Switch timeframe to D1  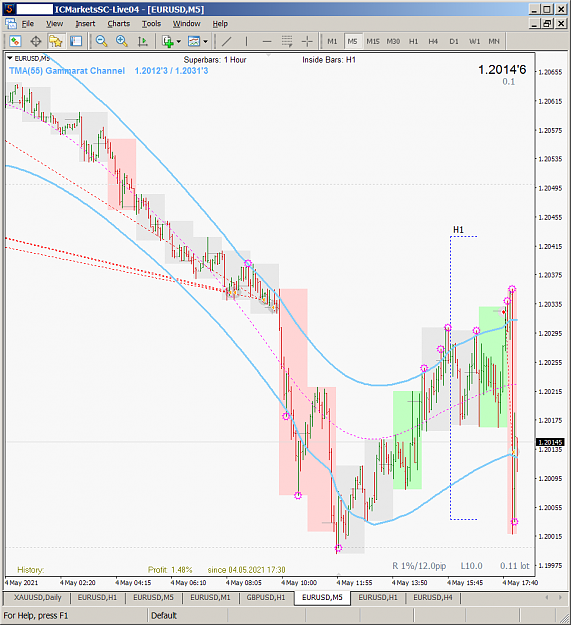(x=454, y=41)
